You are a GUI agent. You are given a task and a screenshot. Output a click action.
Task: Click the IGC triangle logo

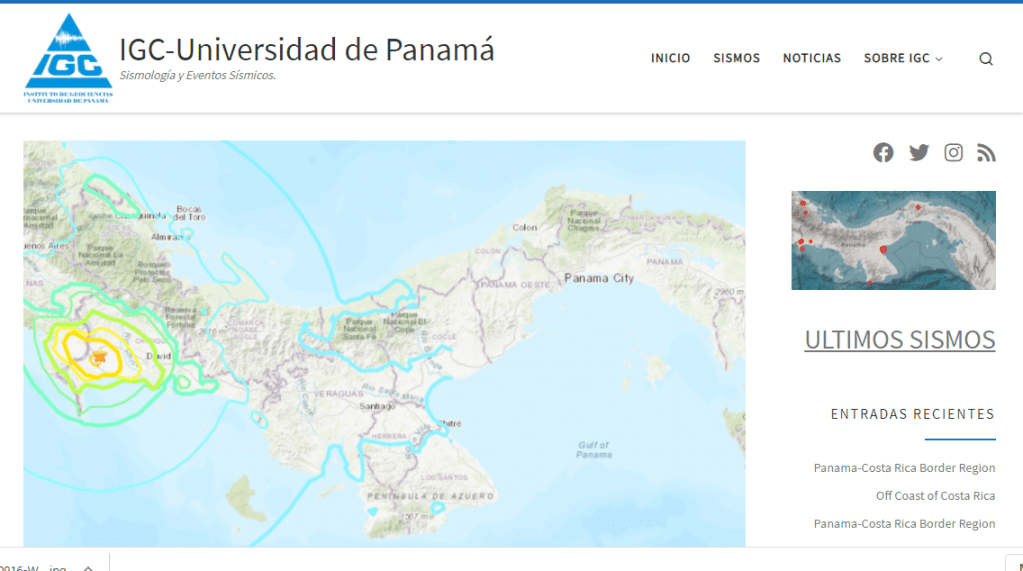tap(69, 58)
